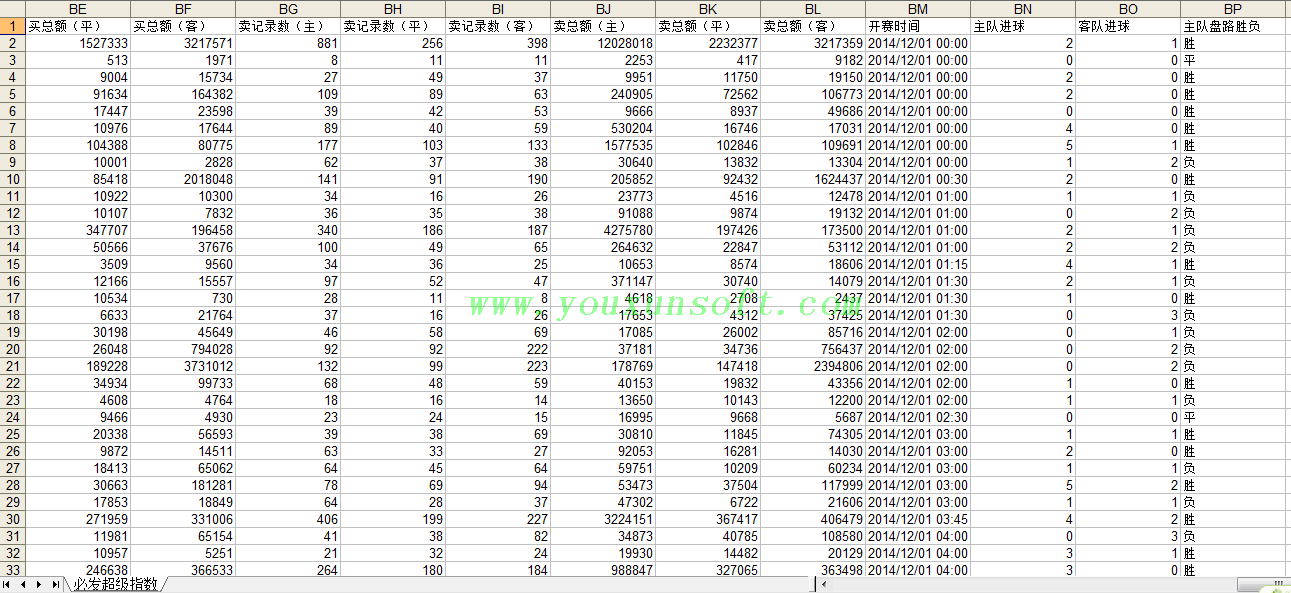
Task: Go to previous sheet with navigation arrow
Action: (22, 584)
